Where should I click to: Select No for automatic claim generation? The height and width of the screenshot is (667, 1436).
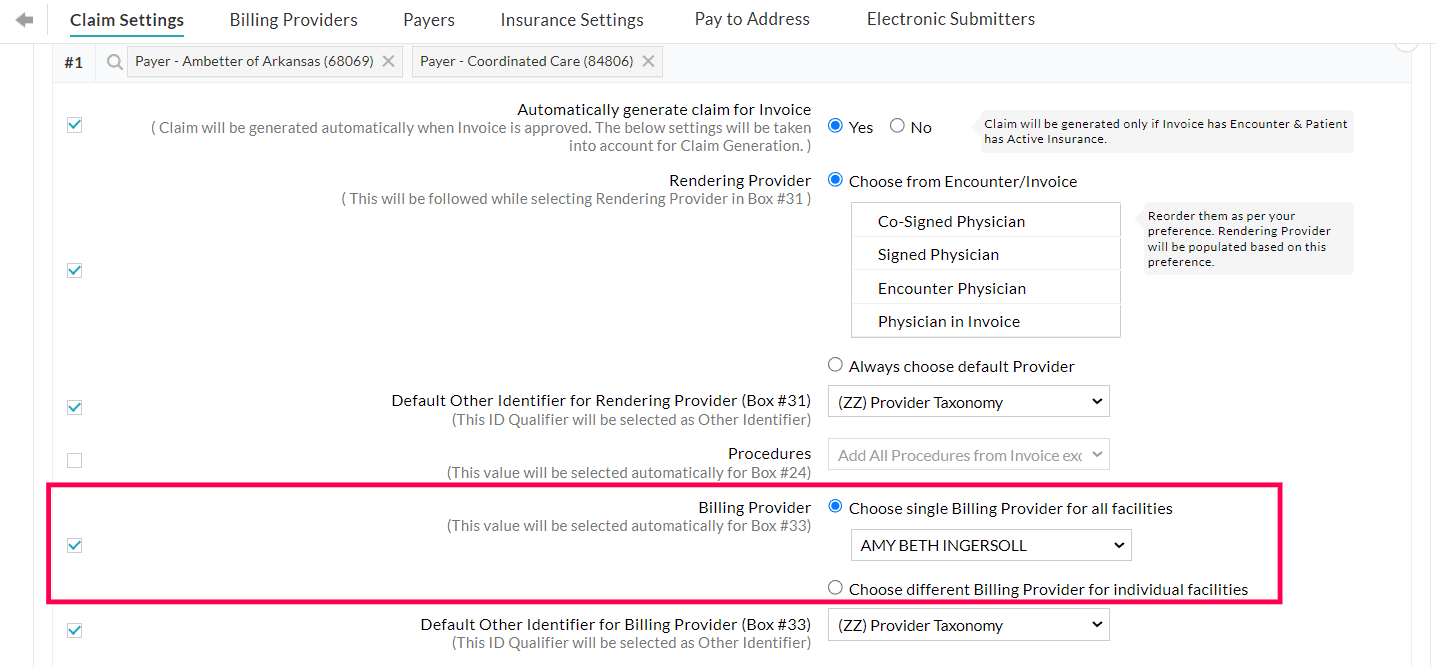pyautogui.click(x=897, y=126)
